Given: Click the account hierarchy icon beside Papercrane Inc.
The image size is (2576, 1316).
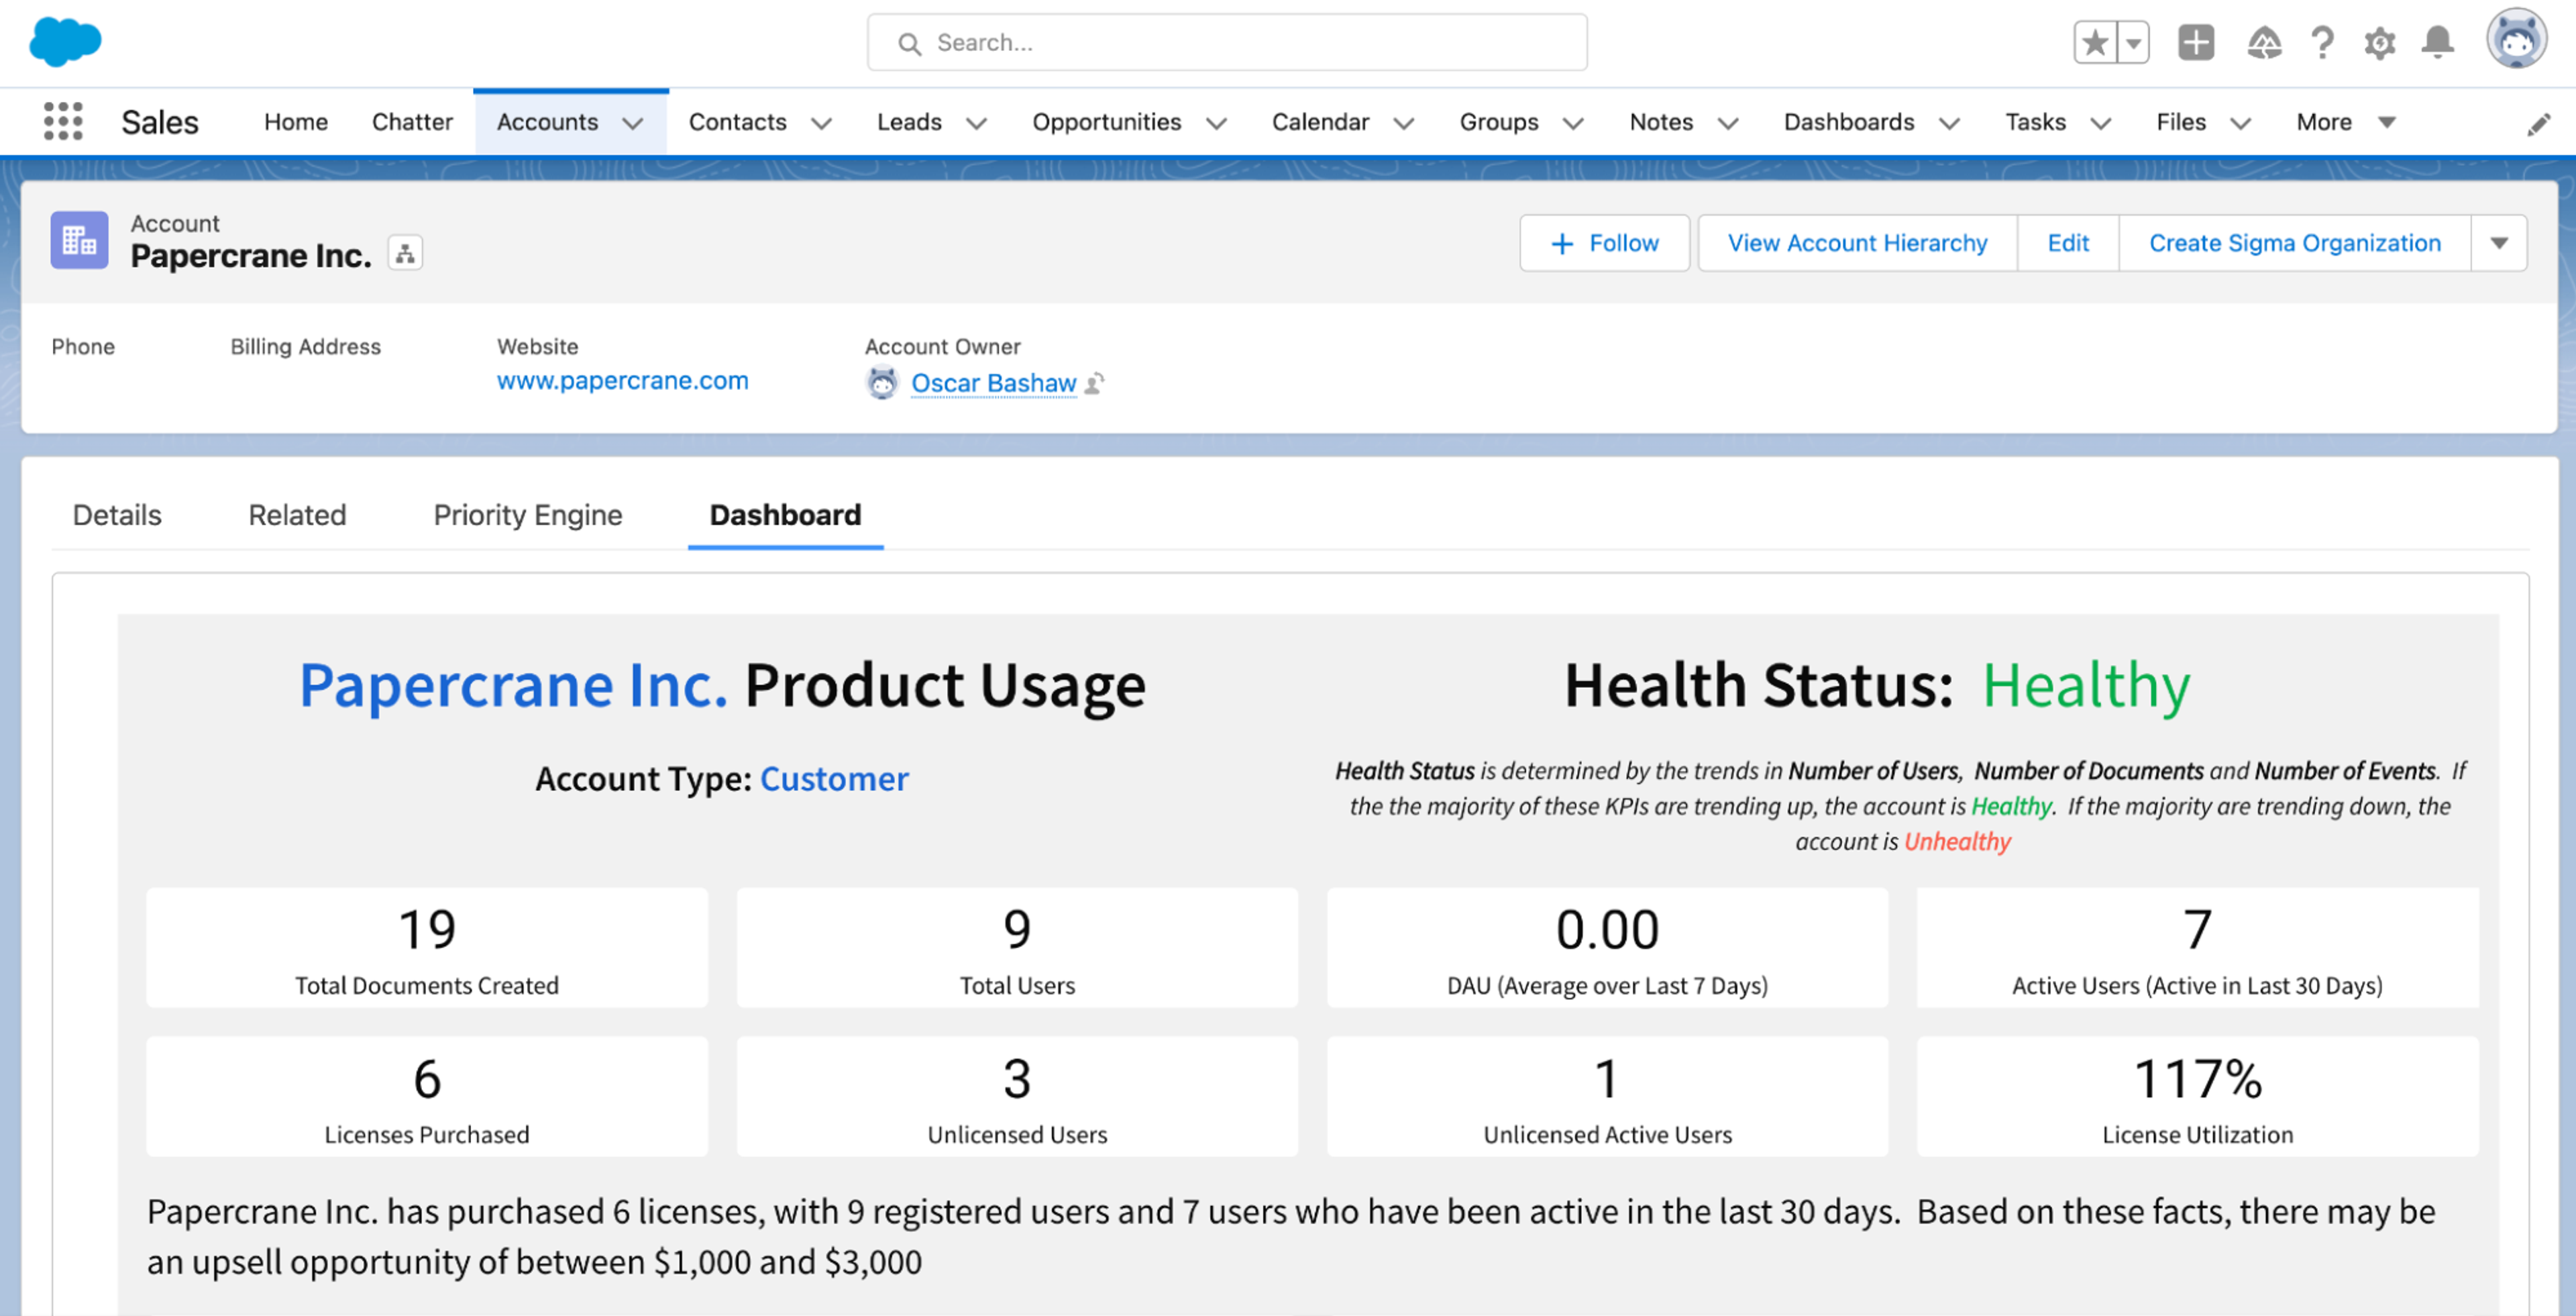Looking at the screenshot, I should tap(405, 253).
